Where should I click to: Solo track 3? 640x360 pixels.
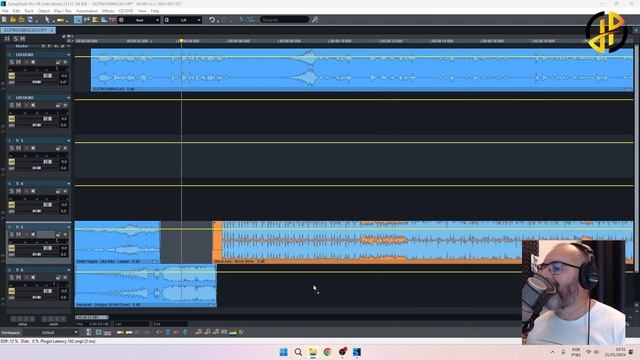pyautogui.click(x=11, y=148)
